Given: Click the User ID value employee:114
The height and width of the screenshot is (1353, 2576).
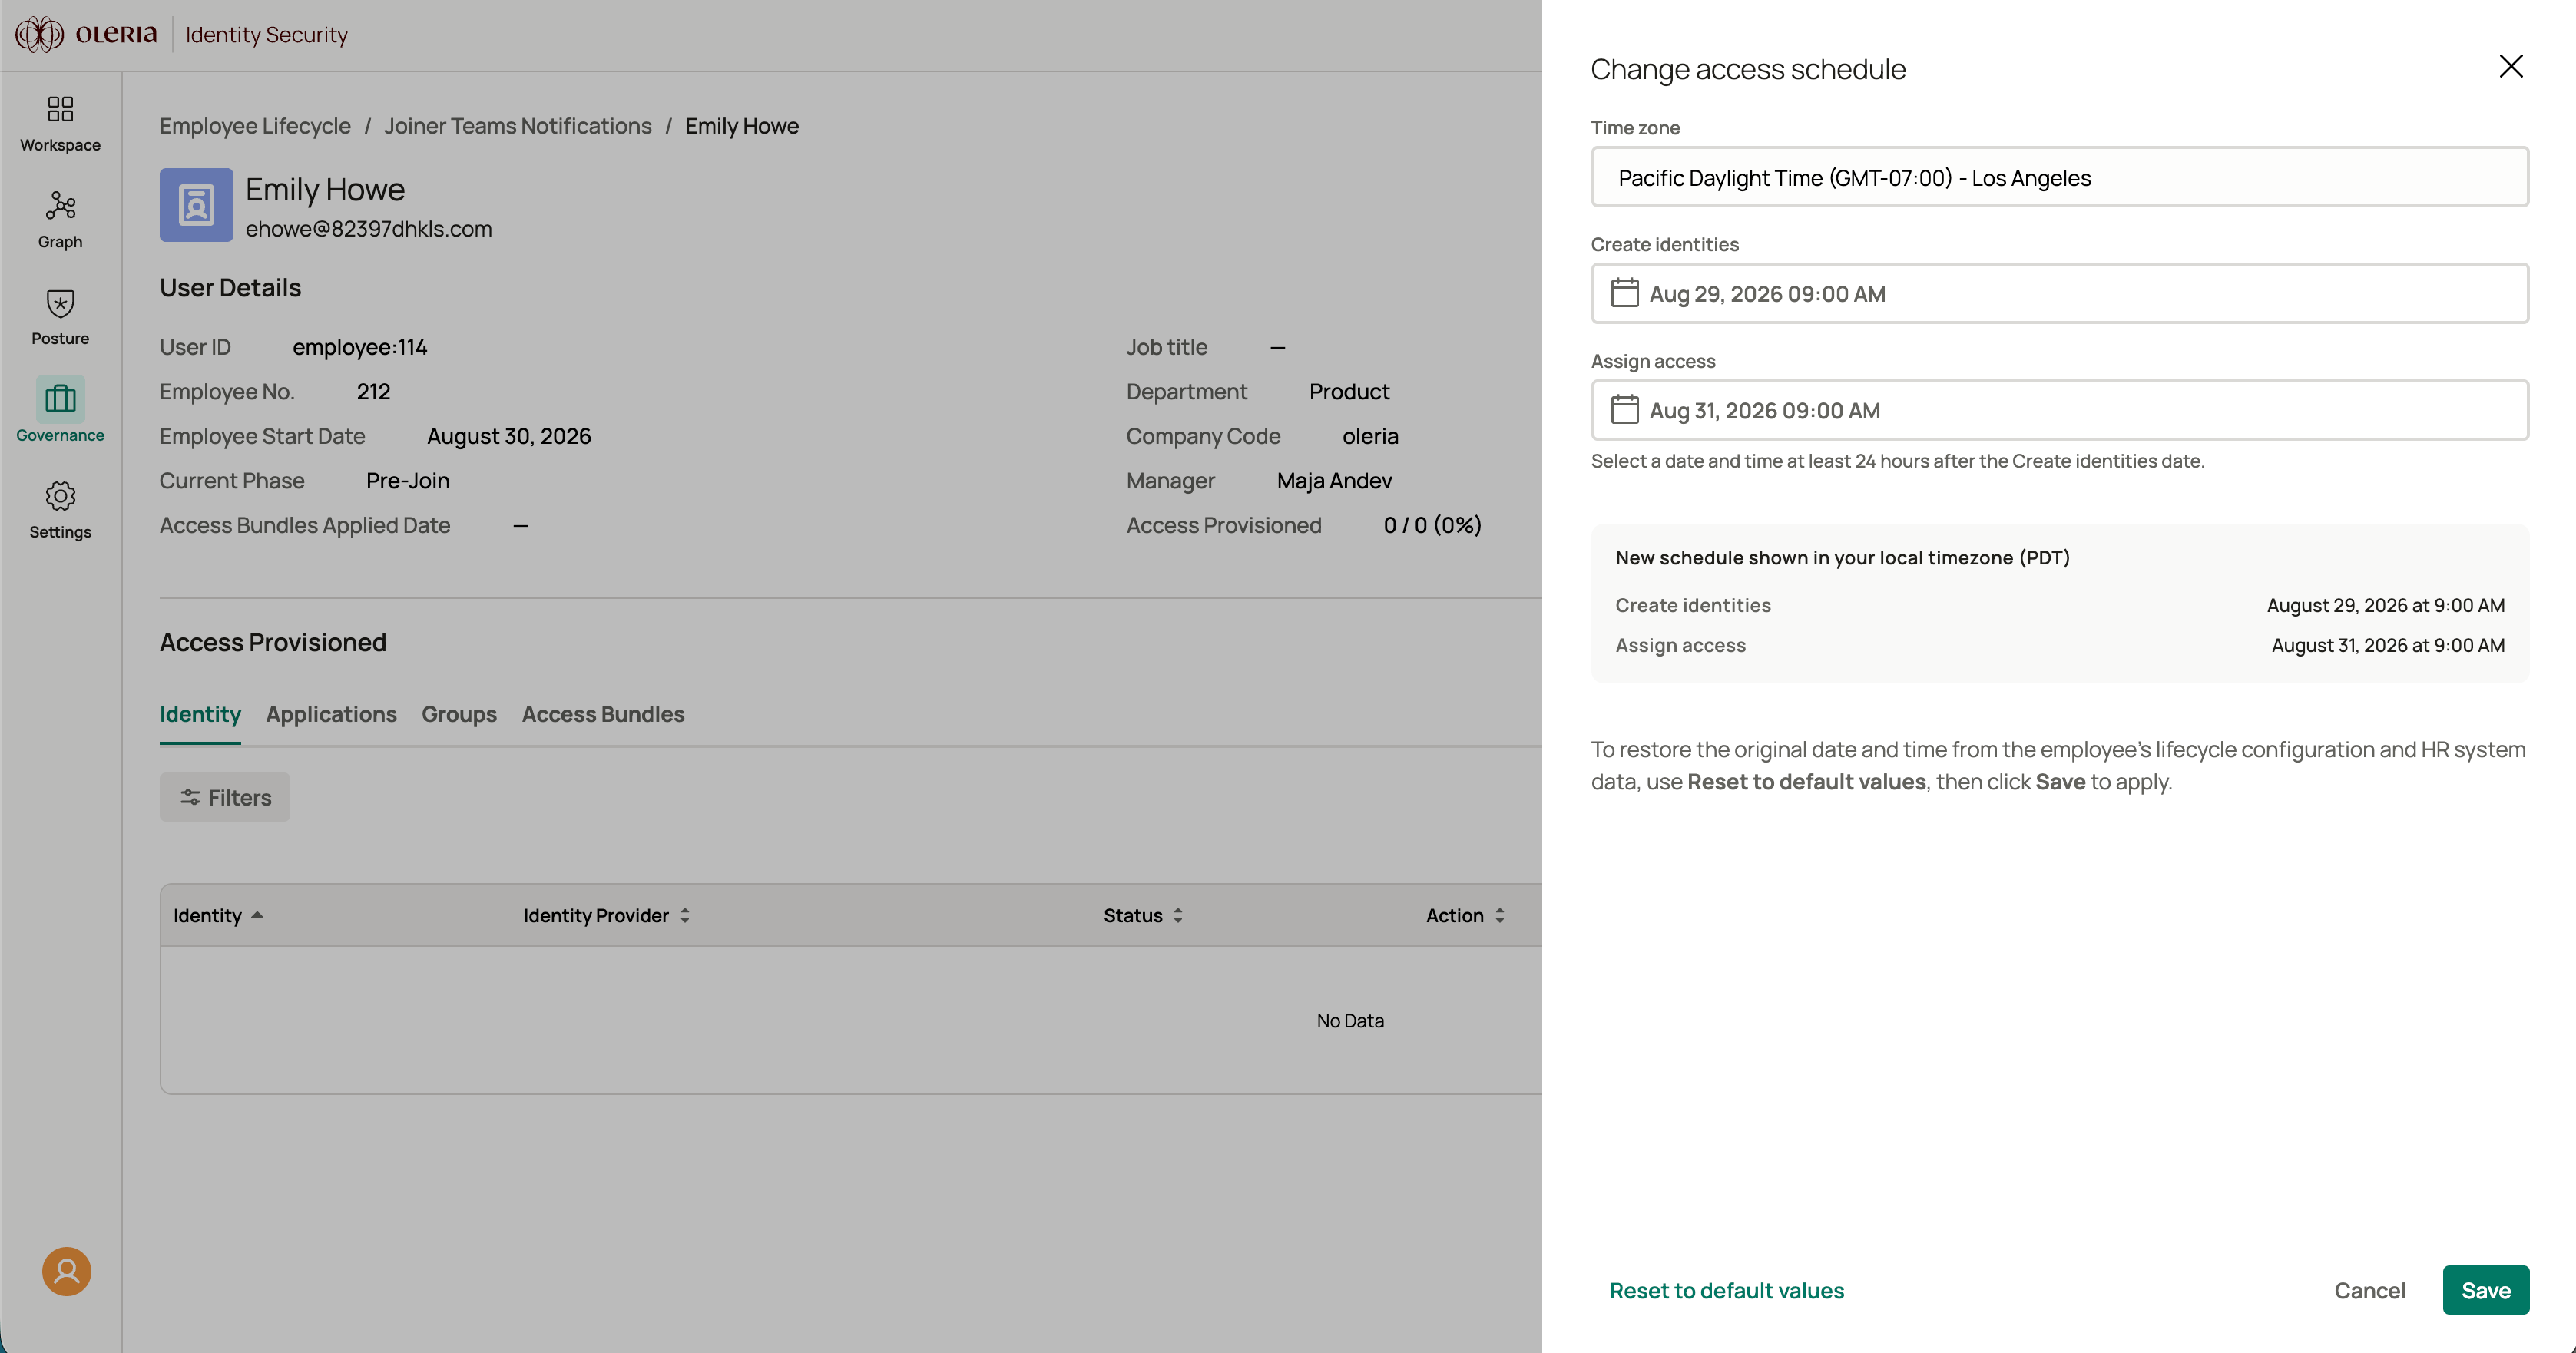Looking at the screenshot, I should tap(360, 347).
